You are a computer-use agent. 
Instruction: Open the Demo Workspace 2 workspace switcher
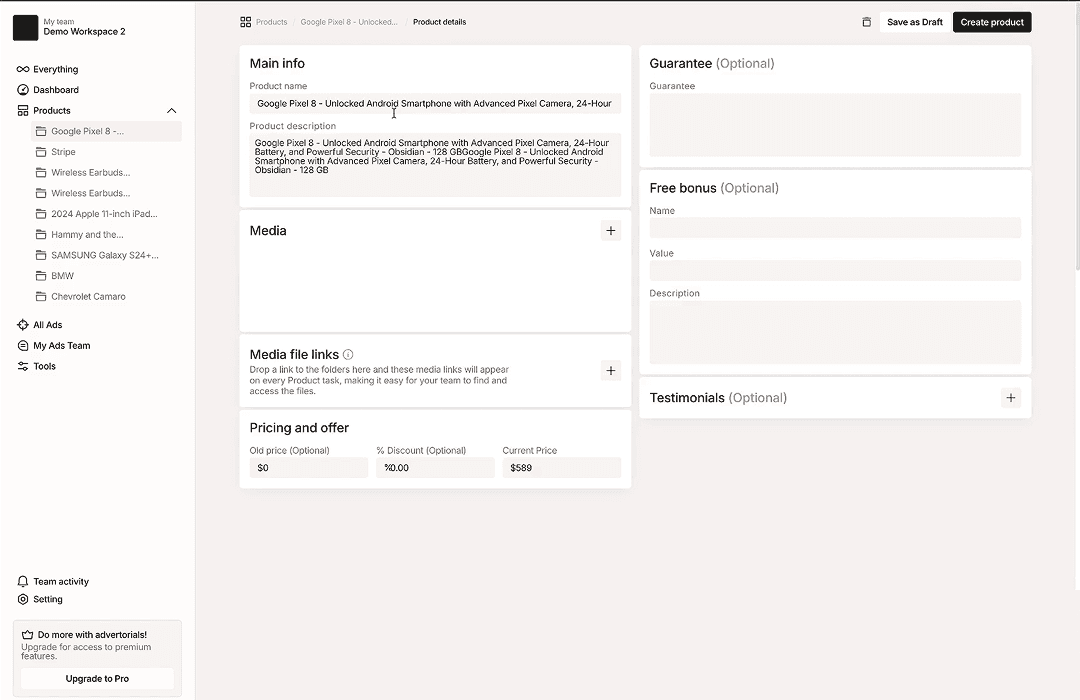(84, 27)
